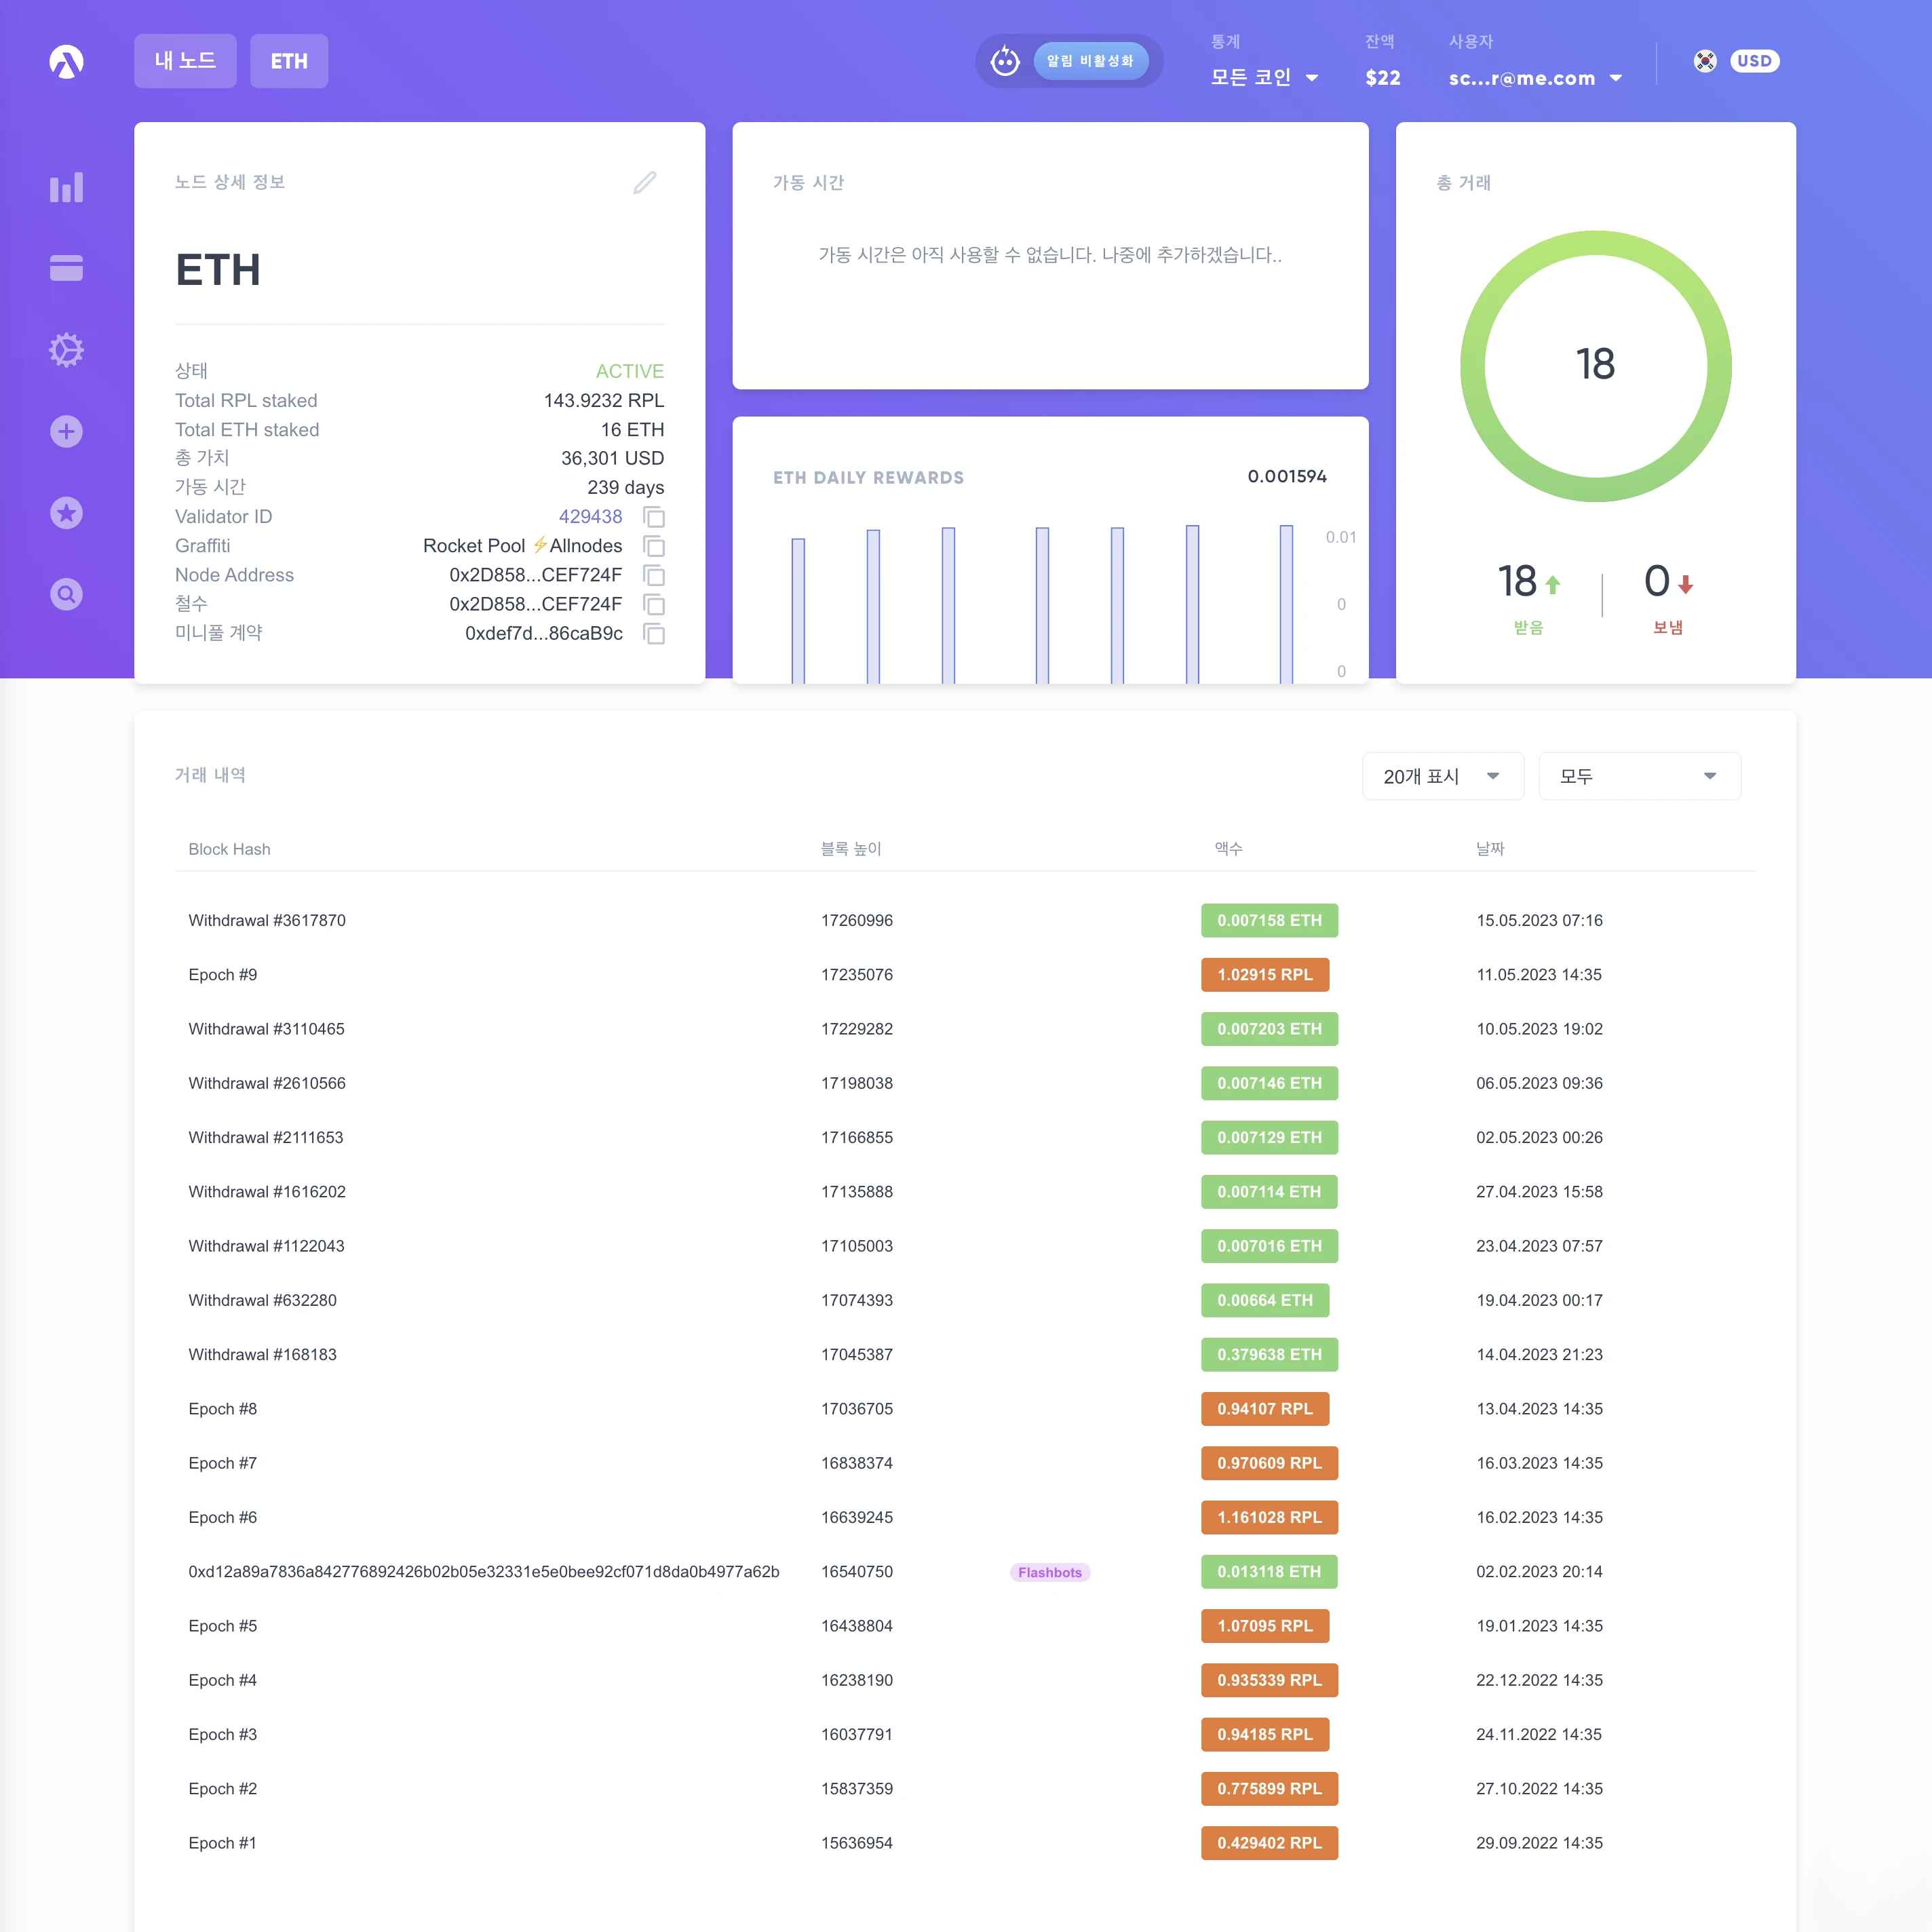Click the Block Hash column header
This screenshot has height=1932, width=1932.
[x=229, y=849]
